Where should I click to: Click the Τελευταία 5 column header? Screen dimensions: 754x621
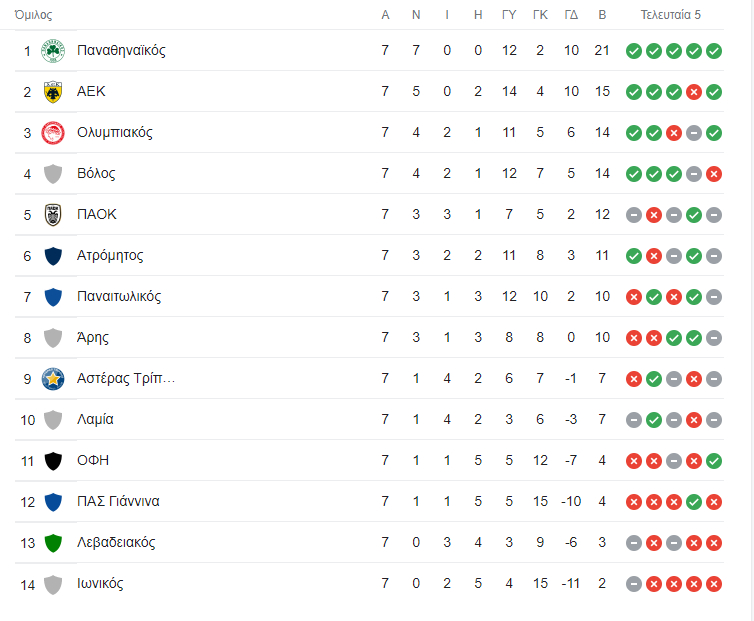[671, 15]
